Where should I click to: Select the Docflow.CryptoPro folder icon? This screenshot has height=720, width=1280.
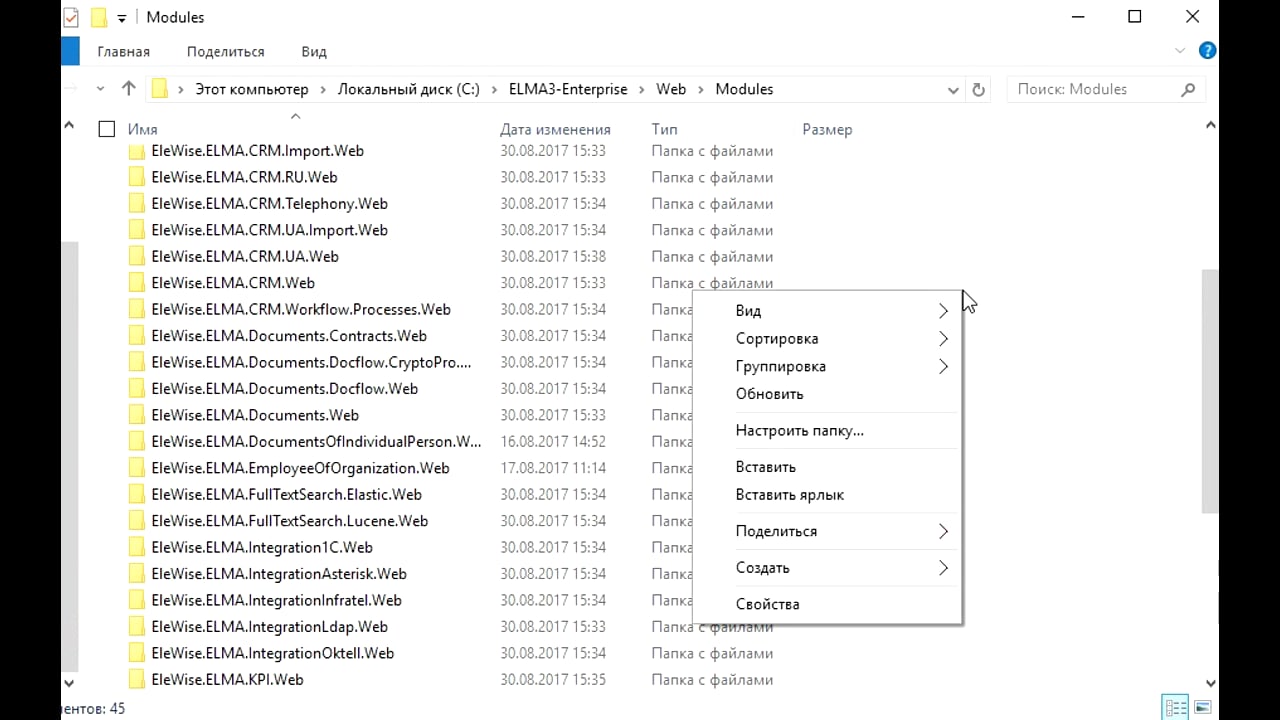136,363
